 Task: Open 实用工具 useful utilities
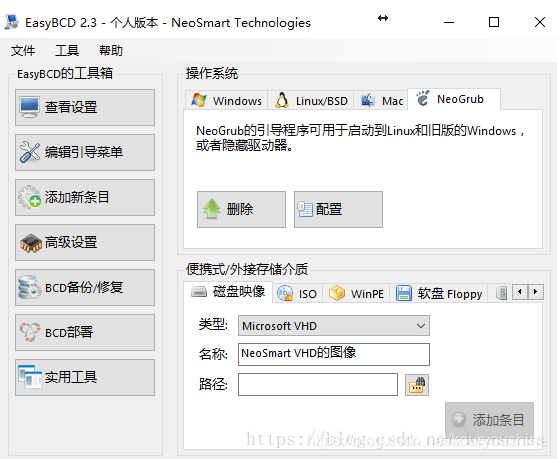[85, 377]
